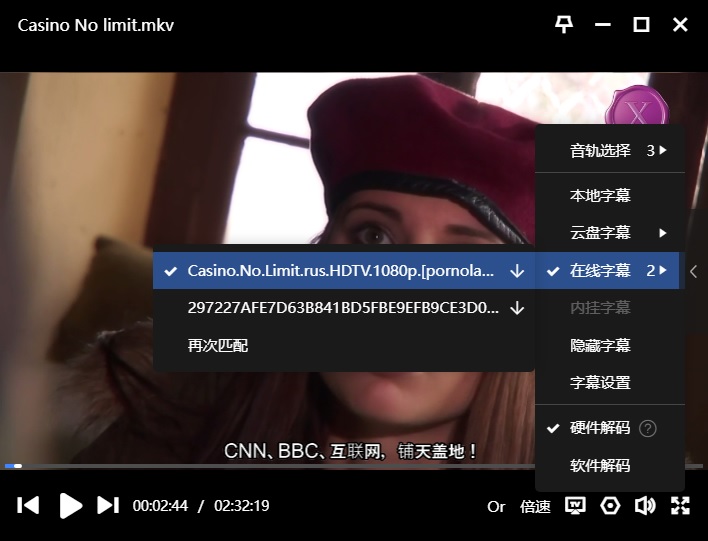Open playback speed (倍速) options
708x541 pixels.
click(x=535, y=507)
